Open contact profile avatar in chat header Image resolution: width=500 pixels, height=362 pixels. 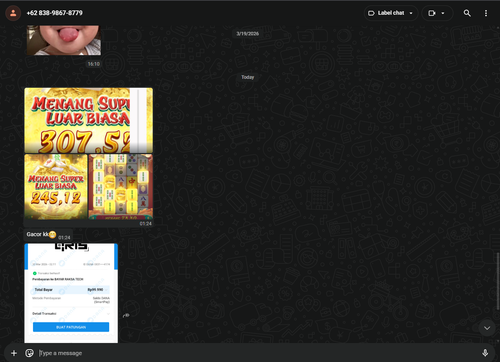(x=13, y=13)
